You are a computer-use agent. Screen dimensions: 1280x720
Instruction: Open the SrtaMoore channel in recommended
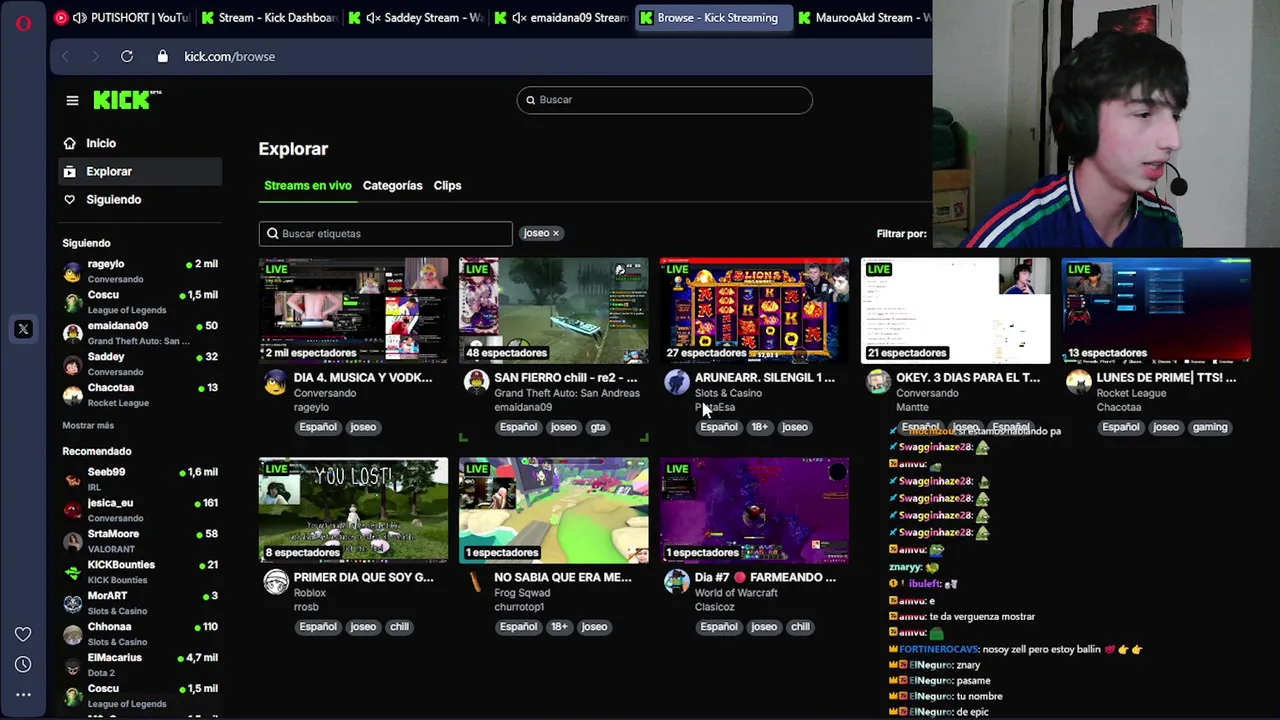[140, 541]
